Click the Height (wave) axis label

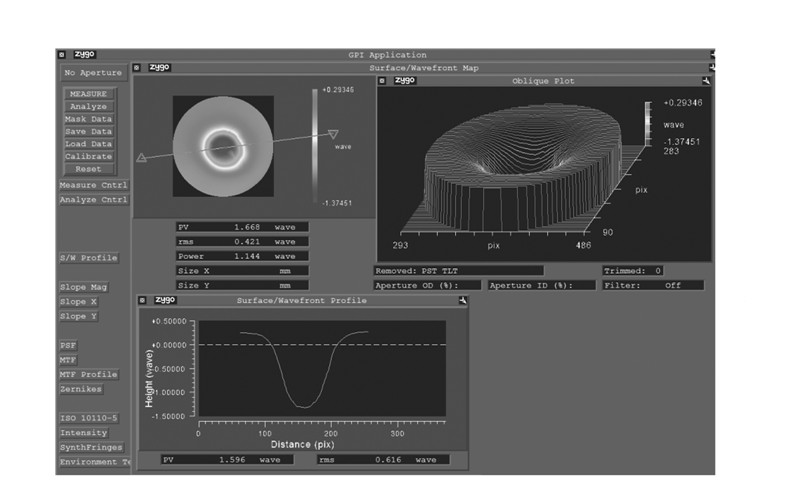point(149,378)
